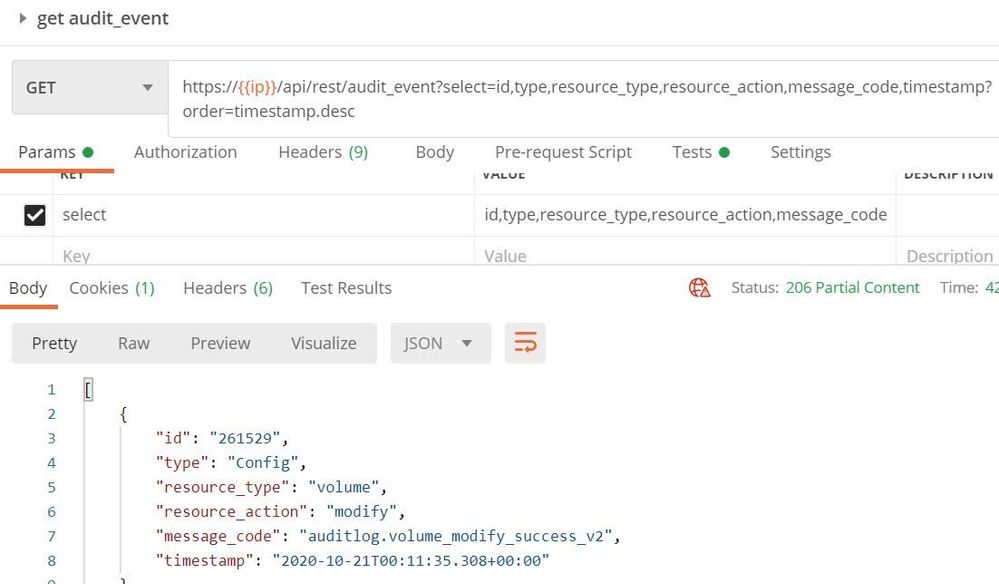Open the response Headers (6) tab
The width and height of the screenshot is (999, 584).
(228, 288)
